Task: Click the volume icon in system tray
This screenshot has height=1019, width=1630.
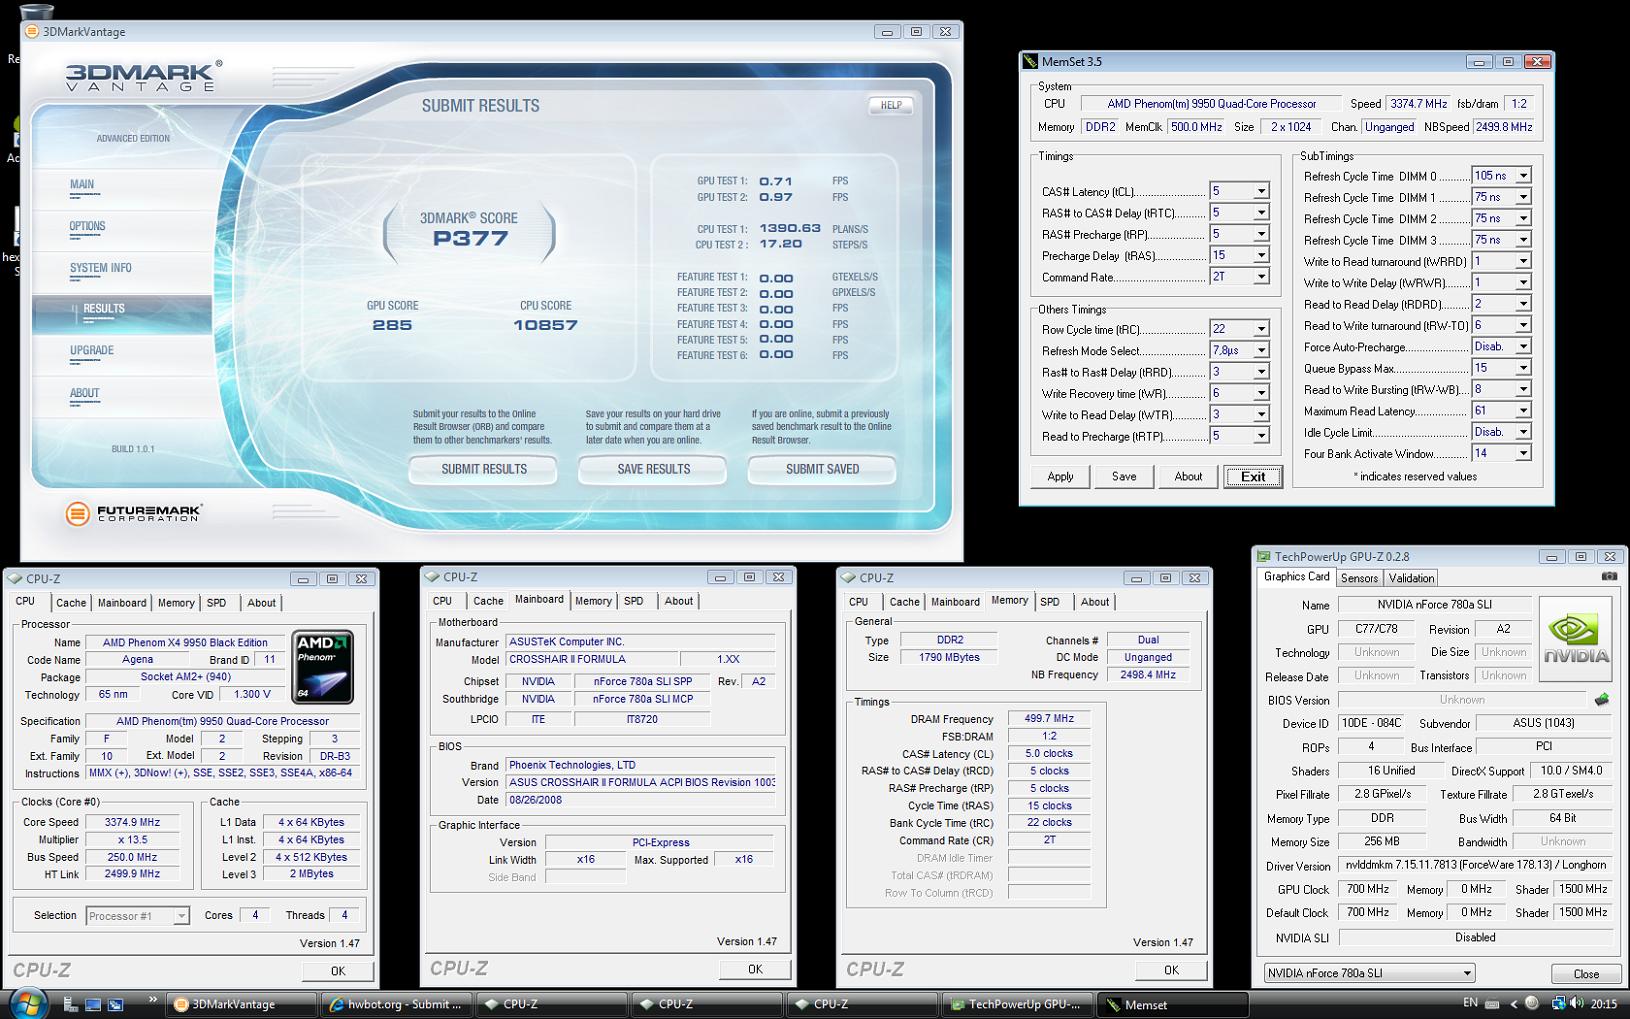Action: click(x=1576, y=1003)
